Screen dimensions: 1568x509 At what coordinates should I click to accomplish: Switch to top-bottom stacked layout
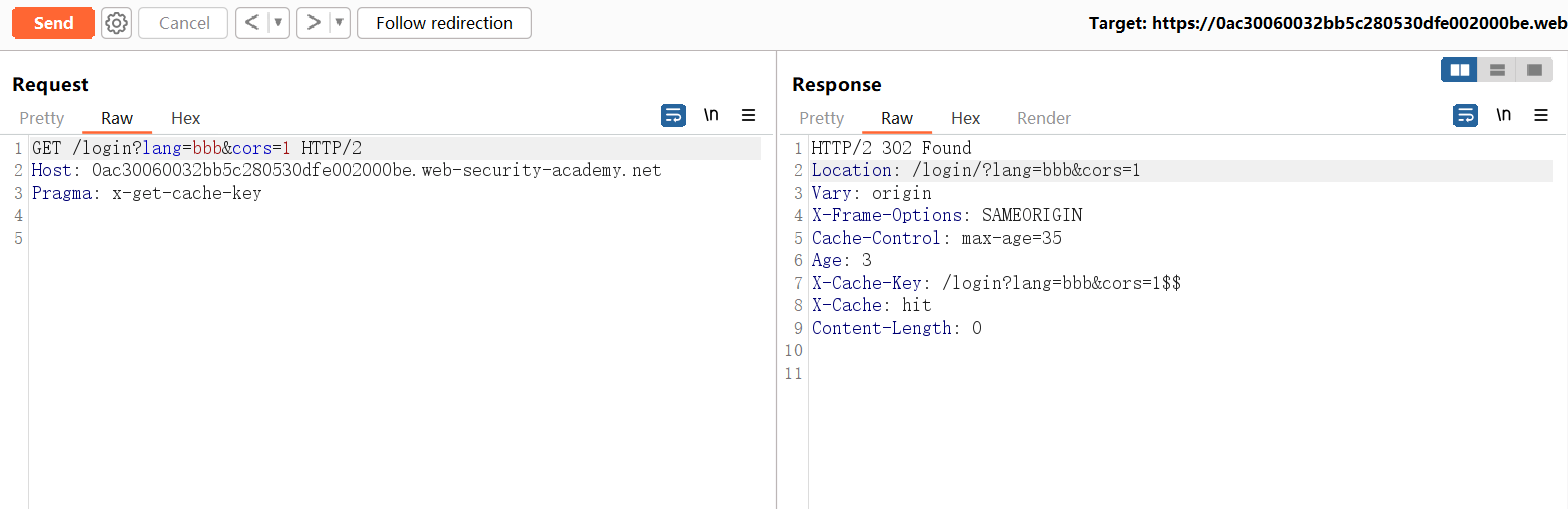point(1497,70)
